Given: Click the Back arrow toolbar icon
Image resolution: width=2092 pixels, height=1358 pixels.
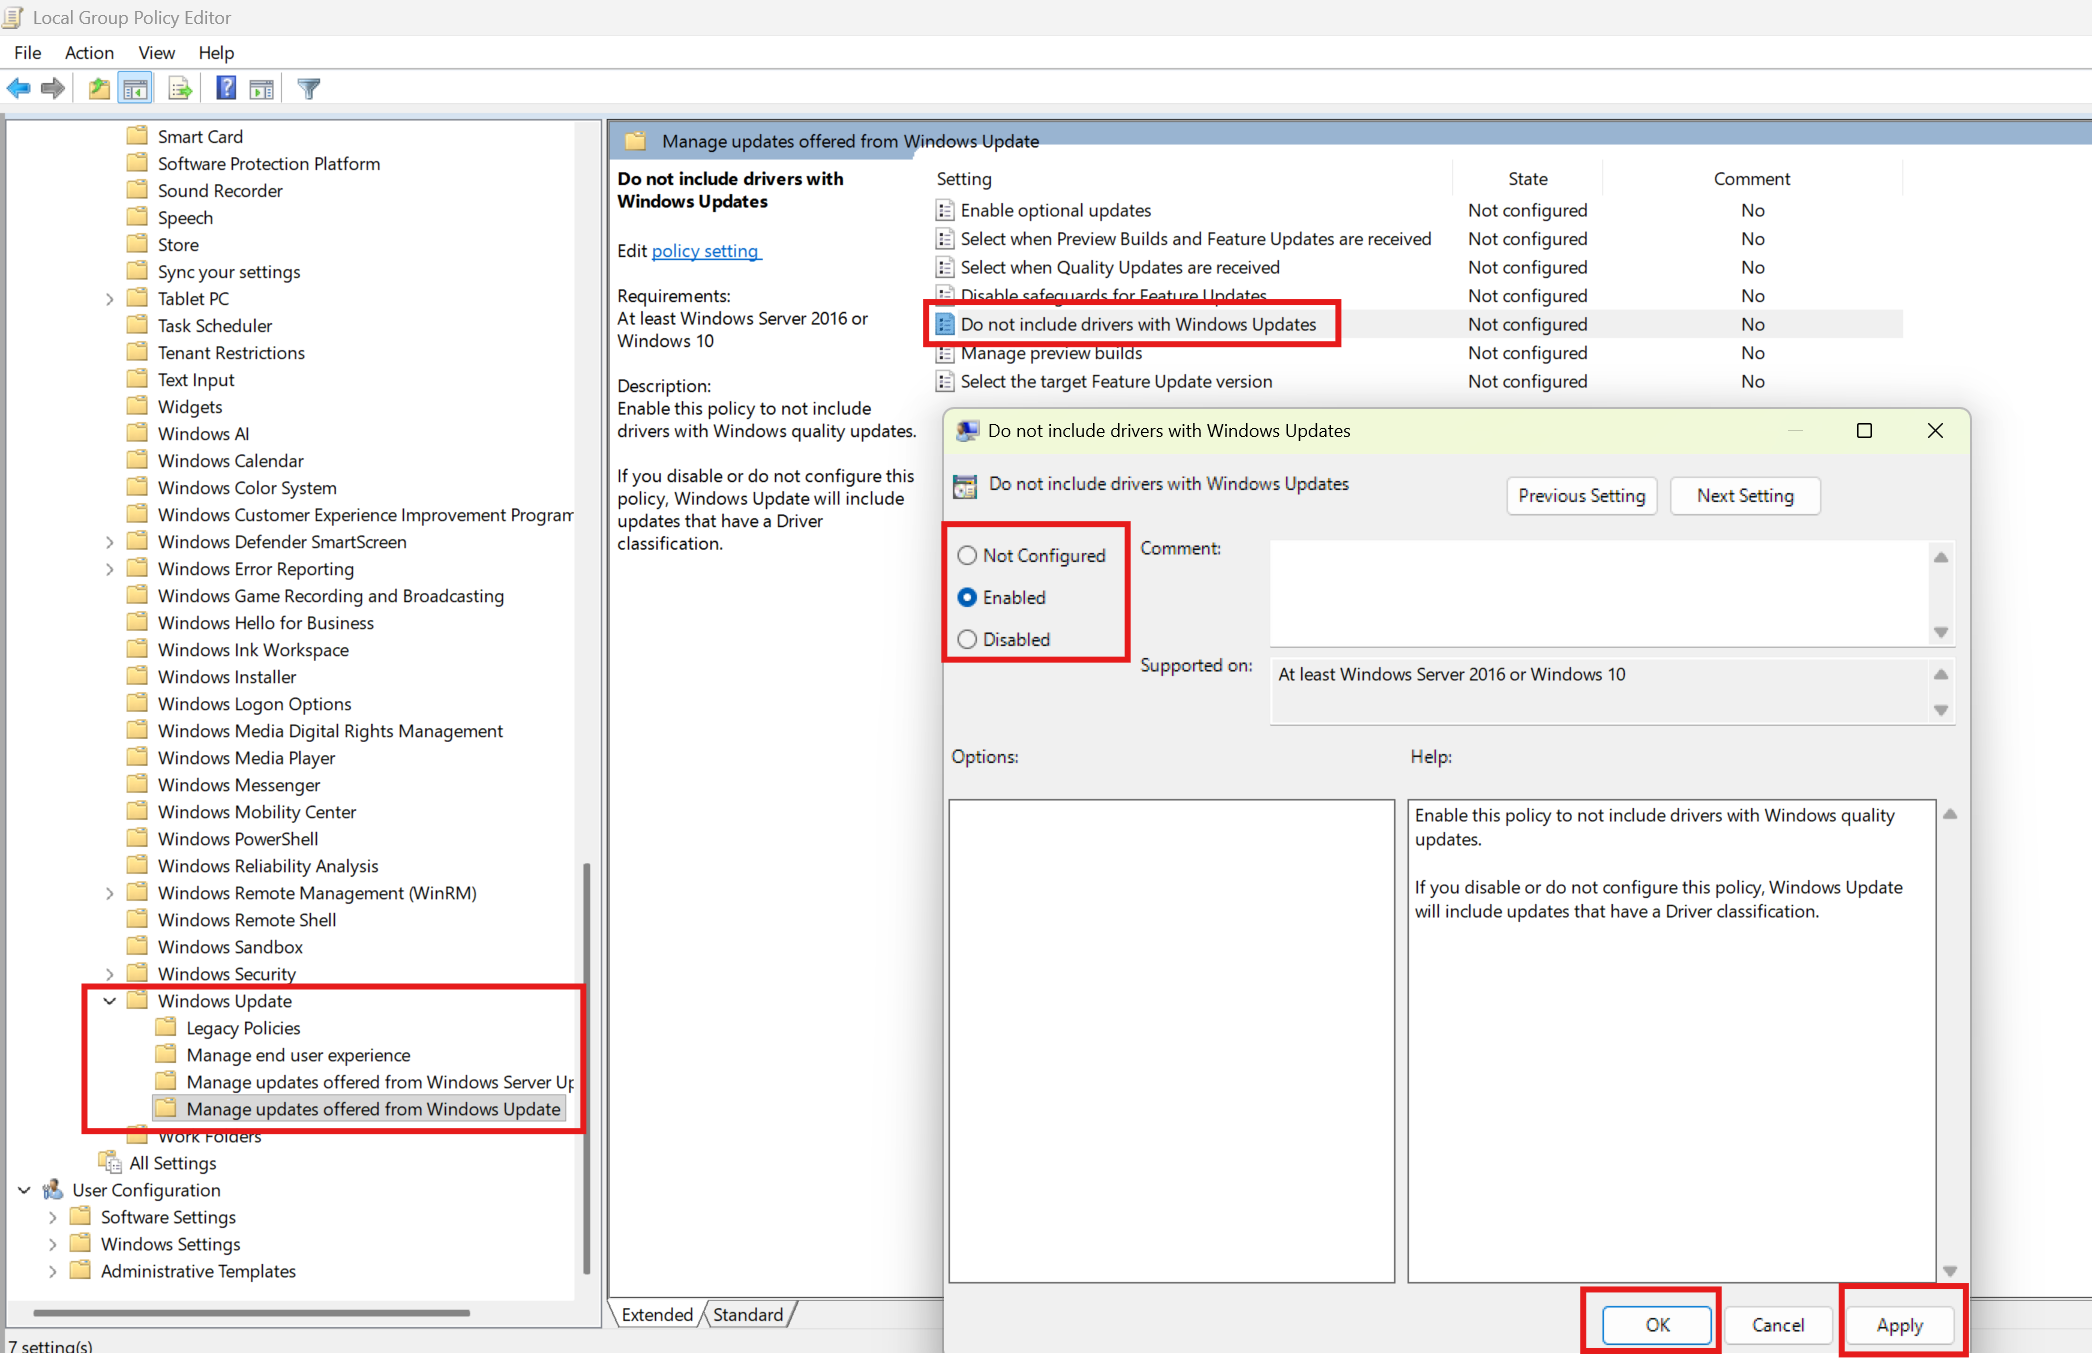Looking at the screenshot, I should 18,89.
